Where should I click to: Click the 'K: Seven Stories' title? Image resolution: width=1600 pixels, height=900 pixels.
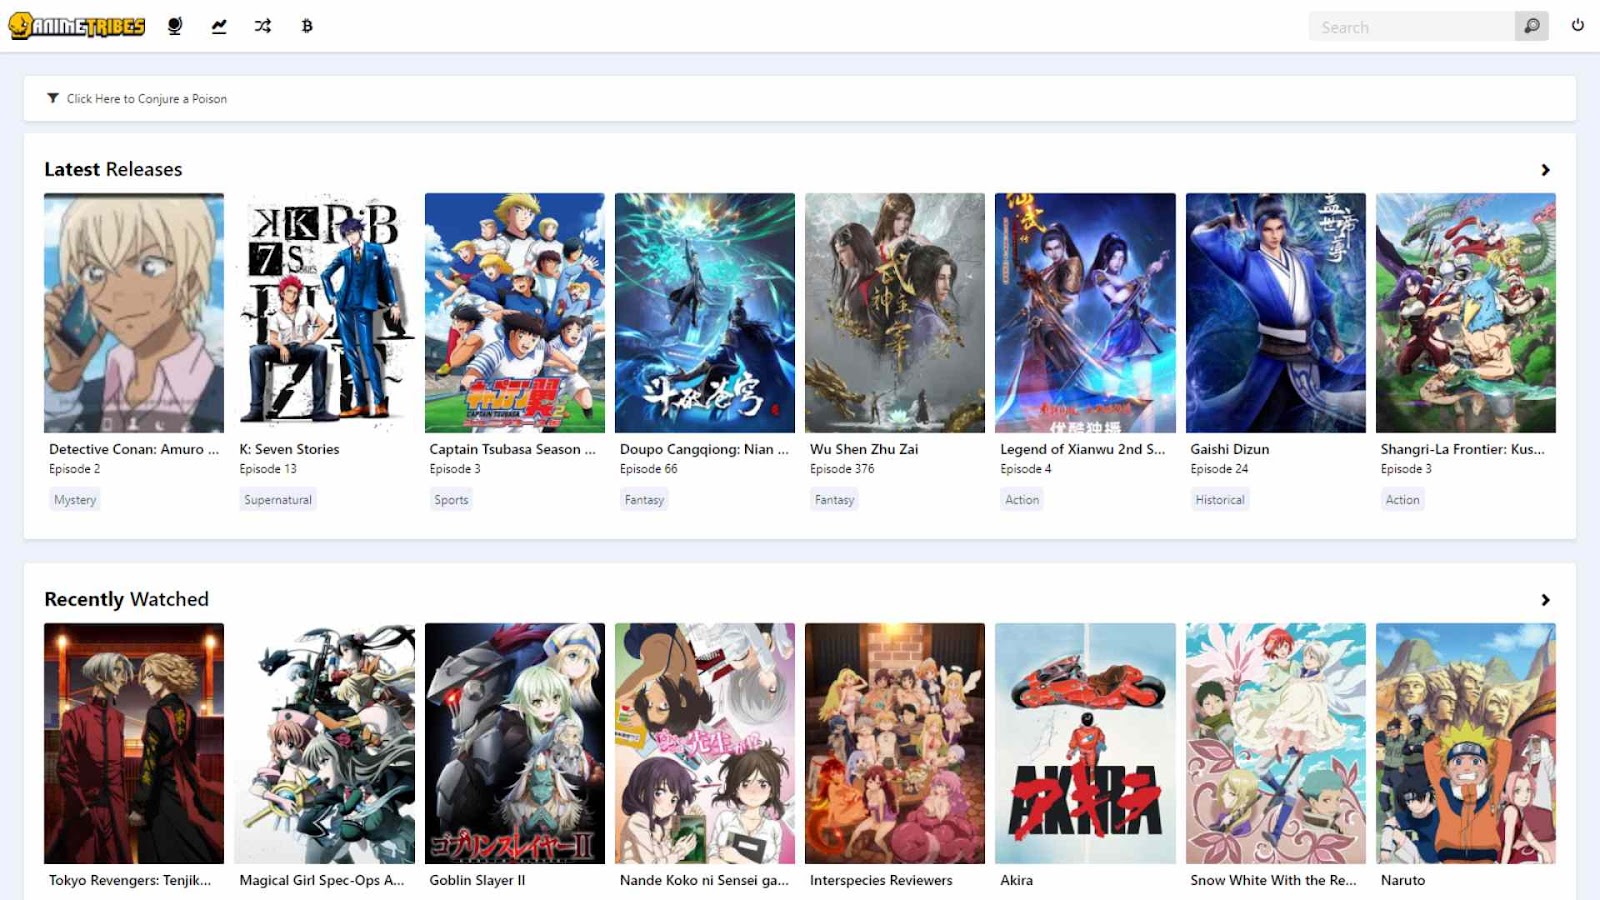point(289,450)
